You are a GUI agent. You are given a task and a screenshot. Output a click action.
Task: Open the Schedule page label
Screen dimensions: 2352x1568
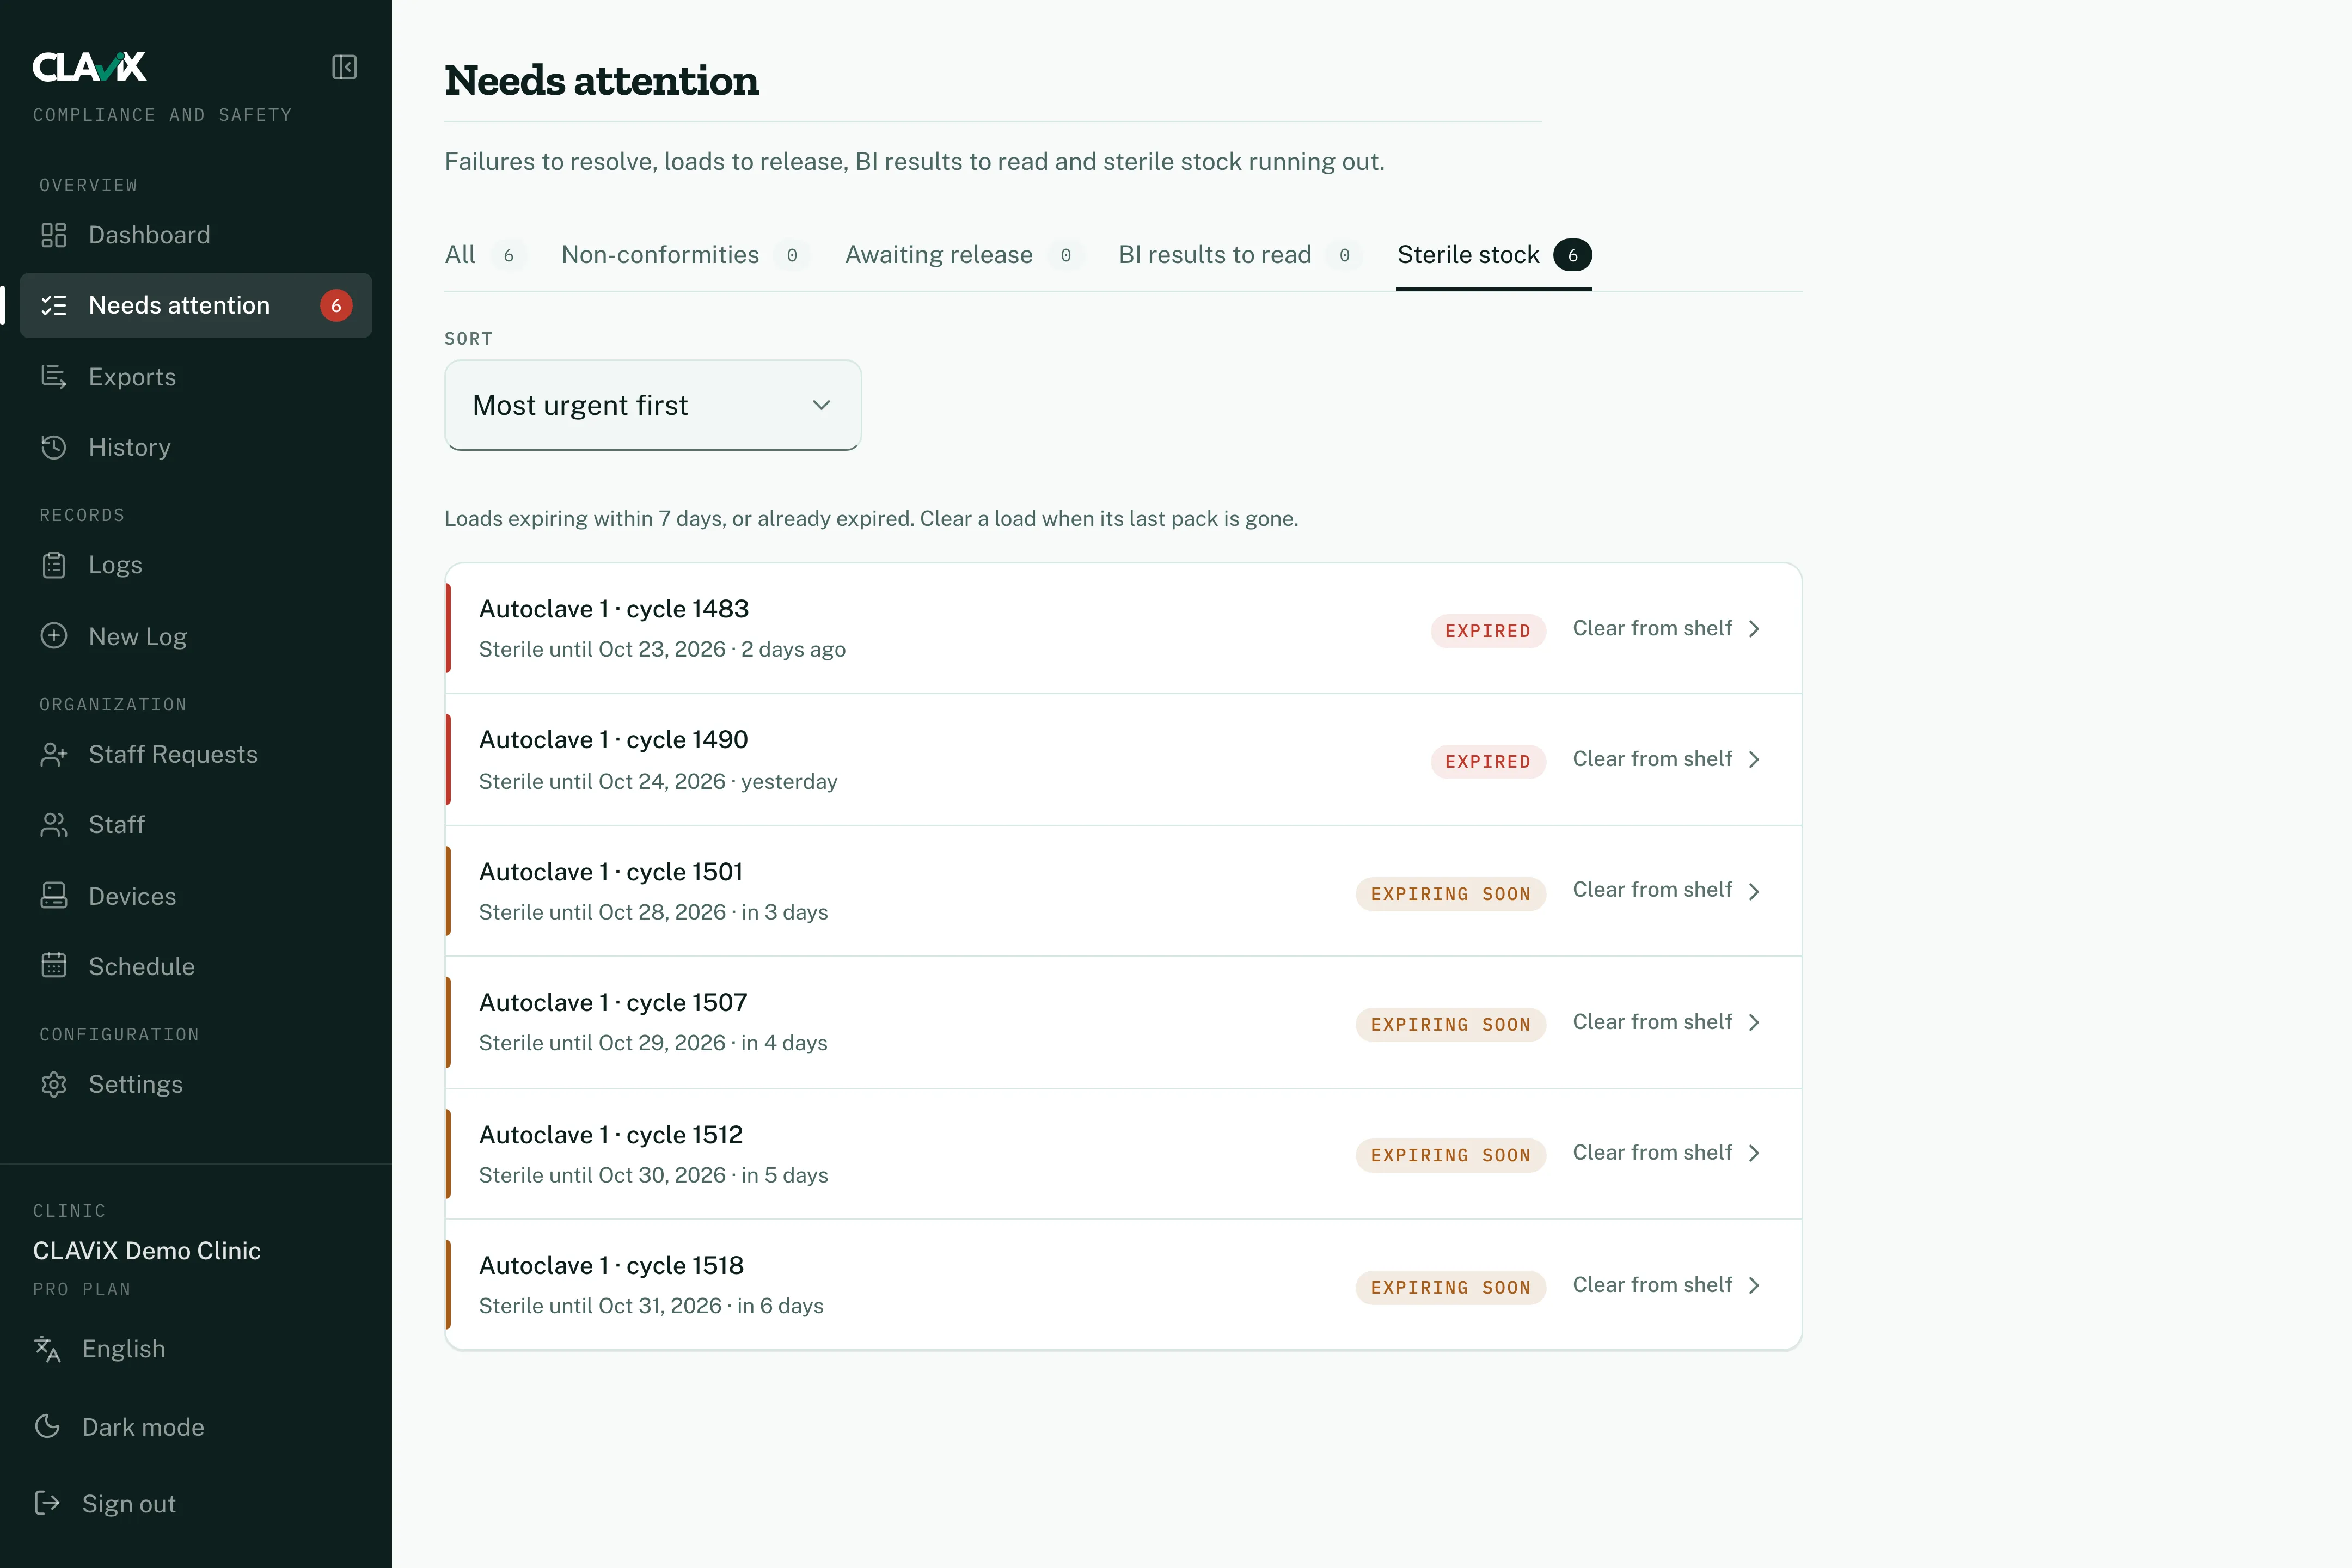pyautogui.click(x=142, y=967)
